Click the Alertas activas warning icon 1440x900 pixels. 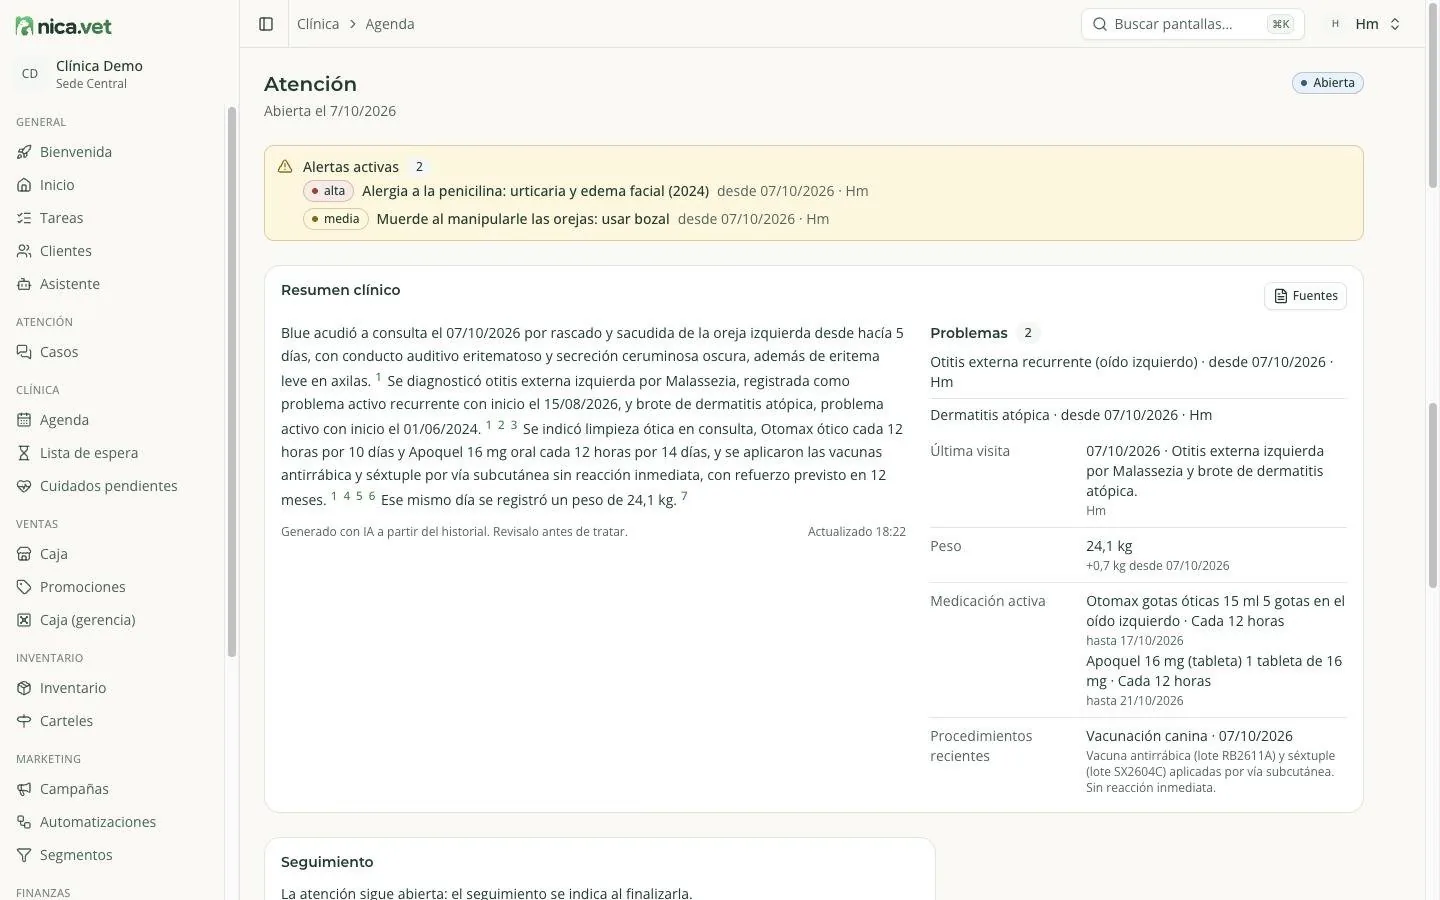point(285,167)
